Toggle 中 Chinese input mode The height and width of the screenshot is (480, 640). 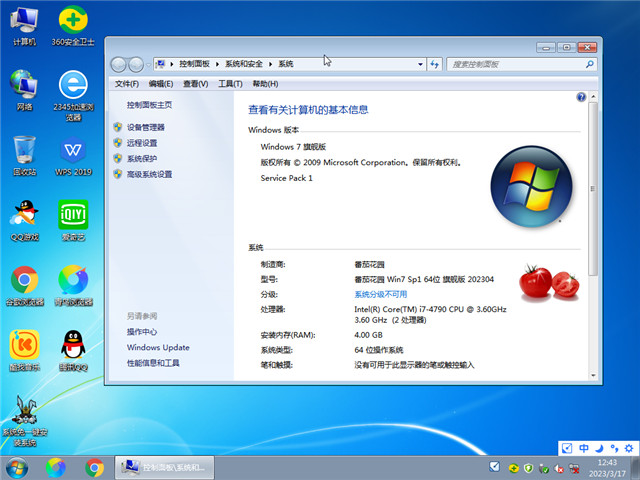pos(584,448)
